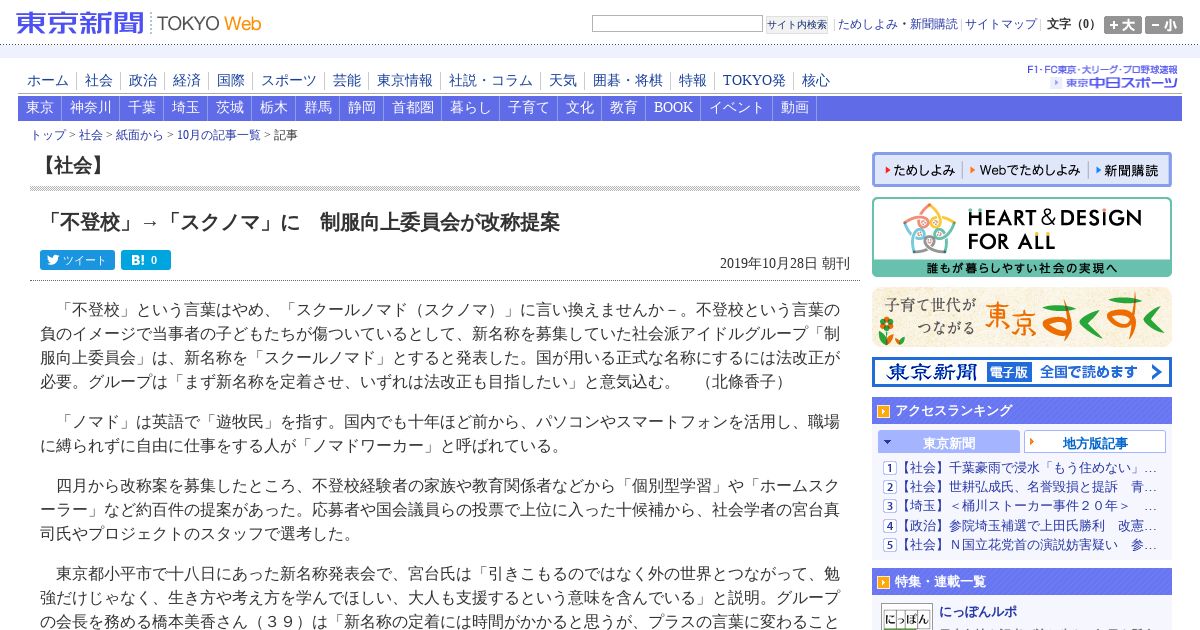Open the 東京中日スポーツ banner
This screenshot has height=630, width=1200.
(x=1103, y=77)
